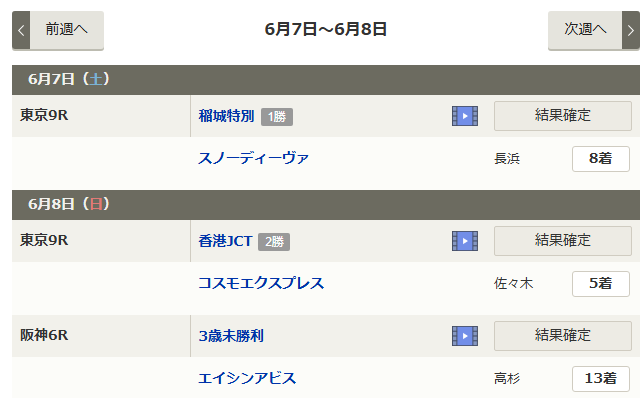Play the 3歳未勝利 race video
The height and width of the screenshot is (398, 643).
(x=465, y=336)
